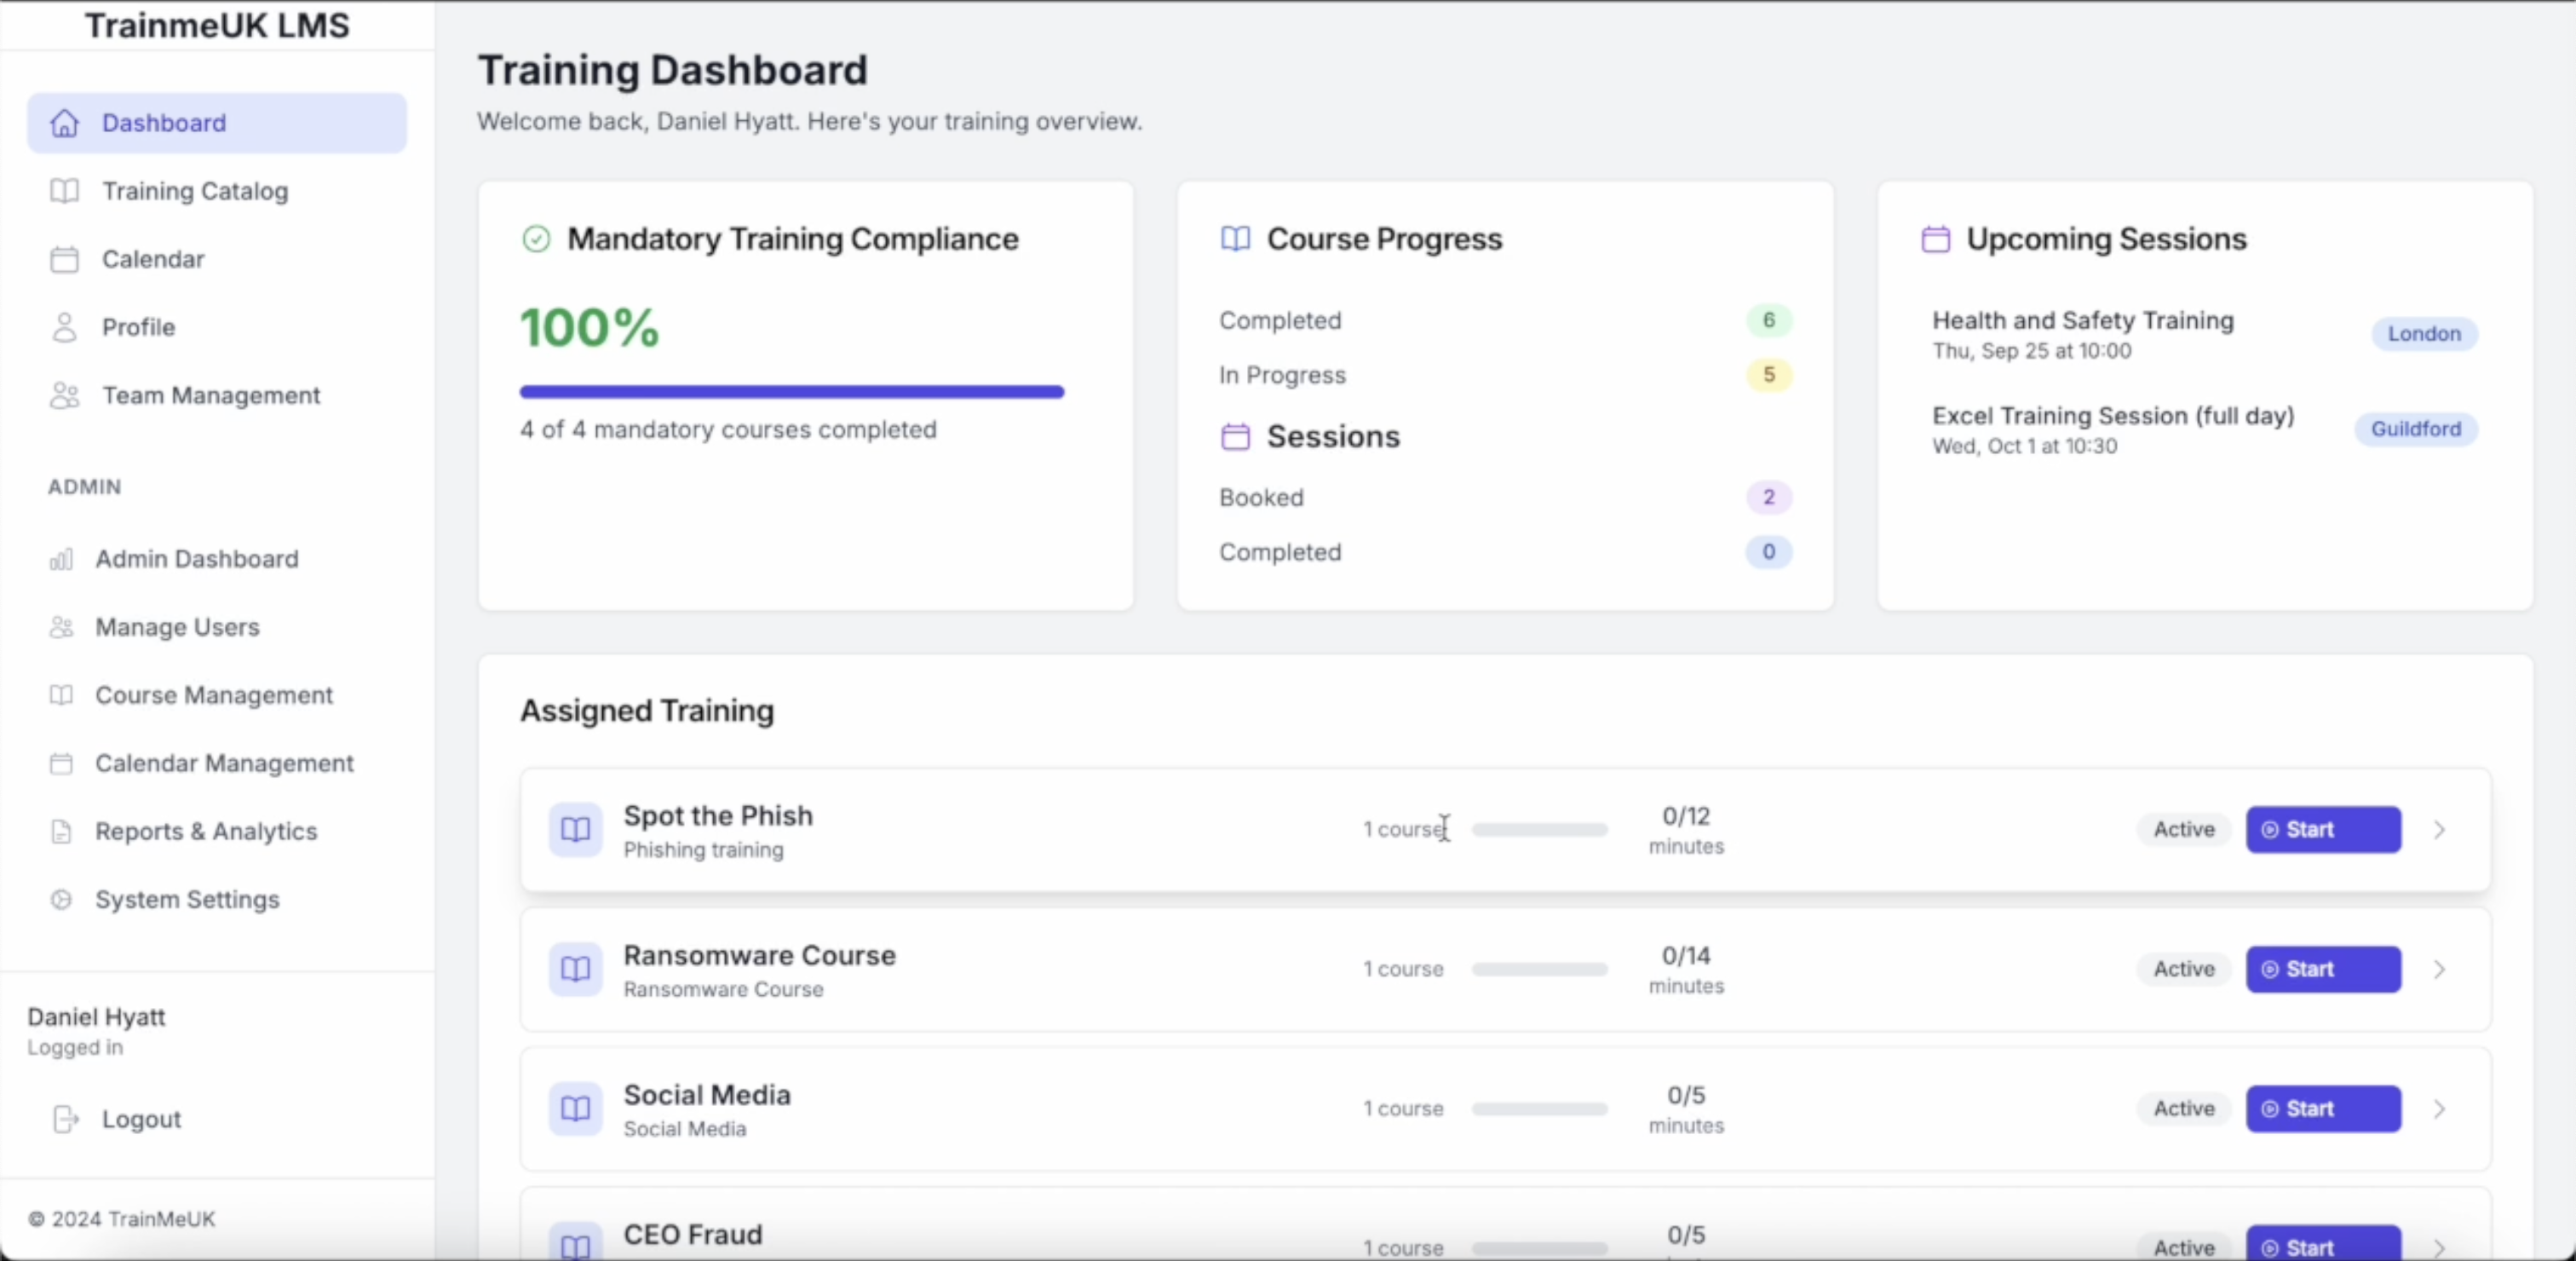The height and width of the screenshot is (1261, 2576).
Task: Go to Calendar in the sidebar
Action: 217,259
